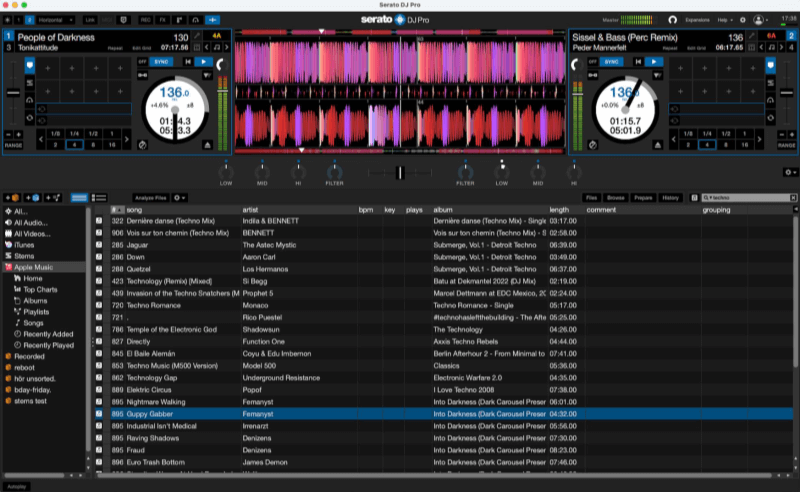Open the user profile dropdown
The width and height of the screenshot is (800, 492).
[x=760, y=20]
